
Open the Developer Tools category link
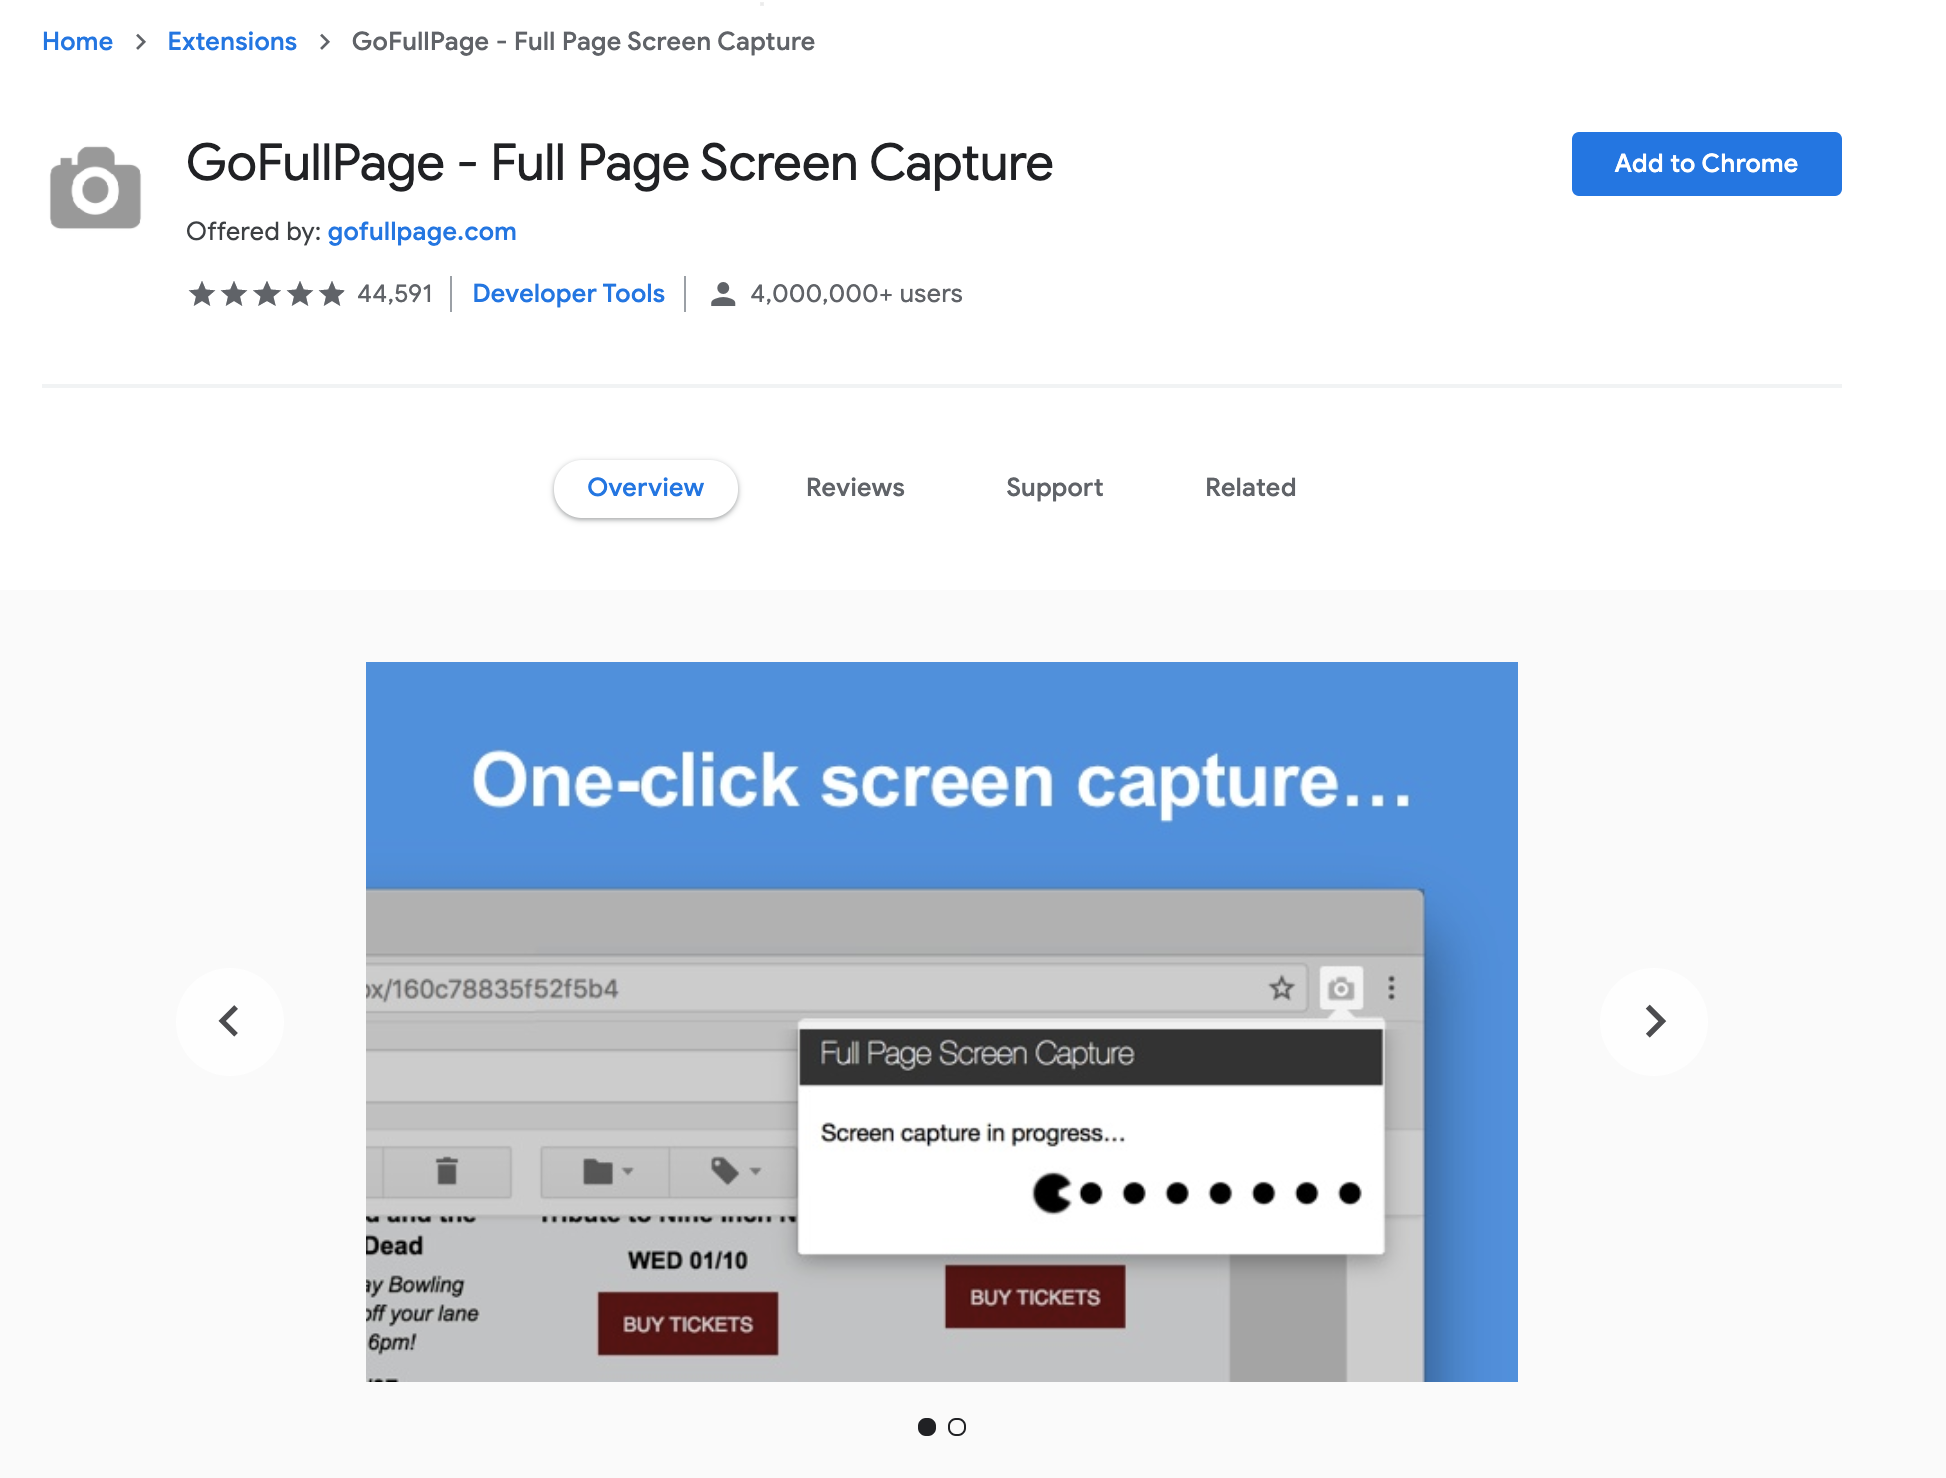(x=568, y=293)
